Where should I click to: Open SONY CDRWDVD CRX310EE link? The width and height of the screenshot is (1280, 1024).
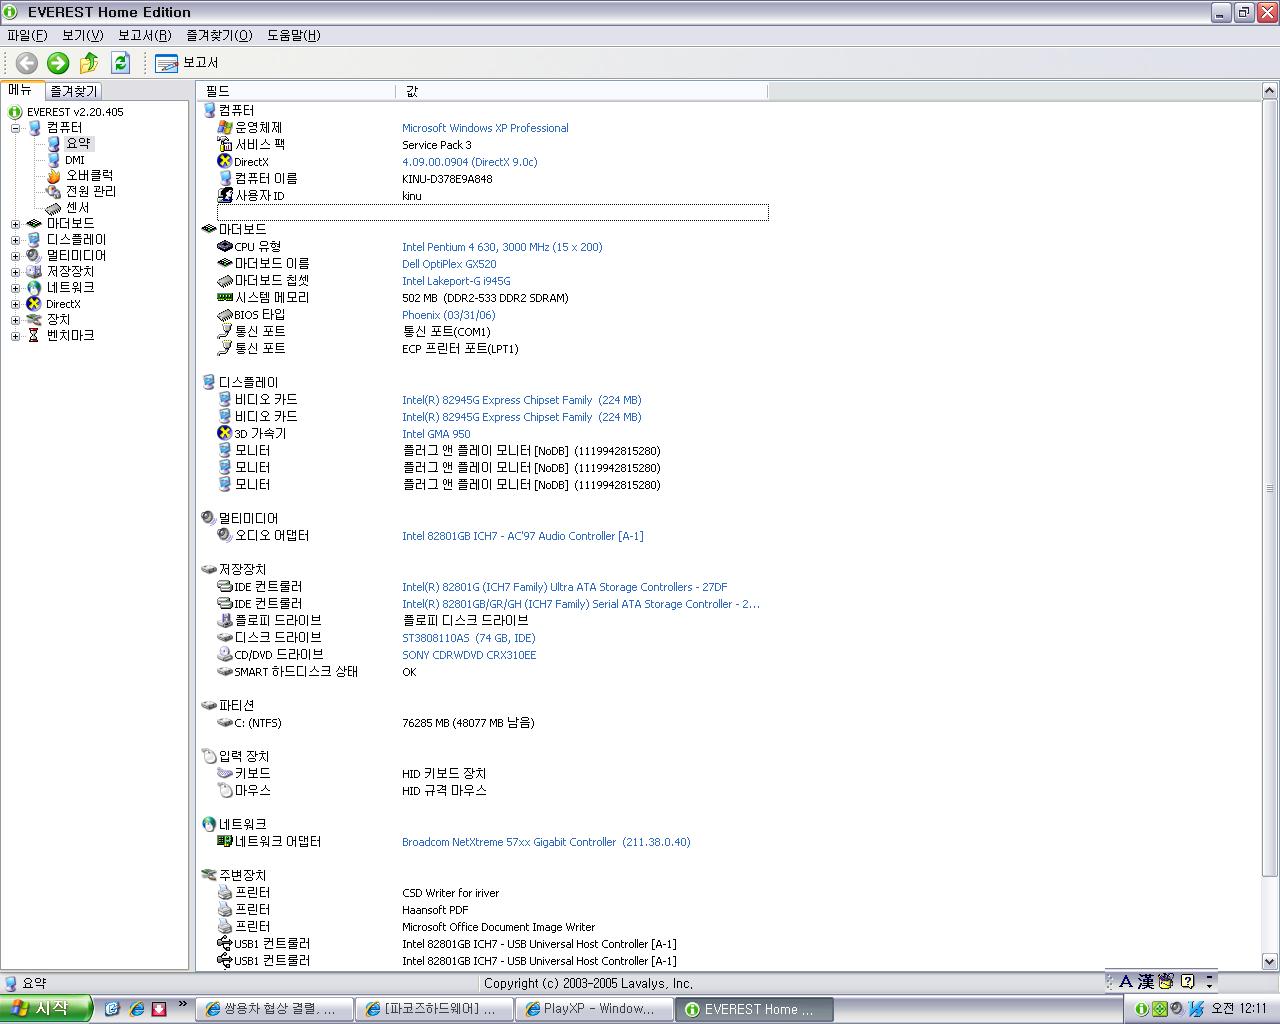(x=469, y=655)
